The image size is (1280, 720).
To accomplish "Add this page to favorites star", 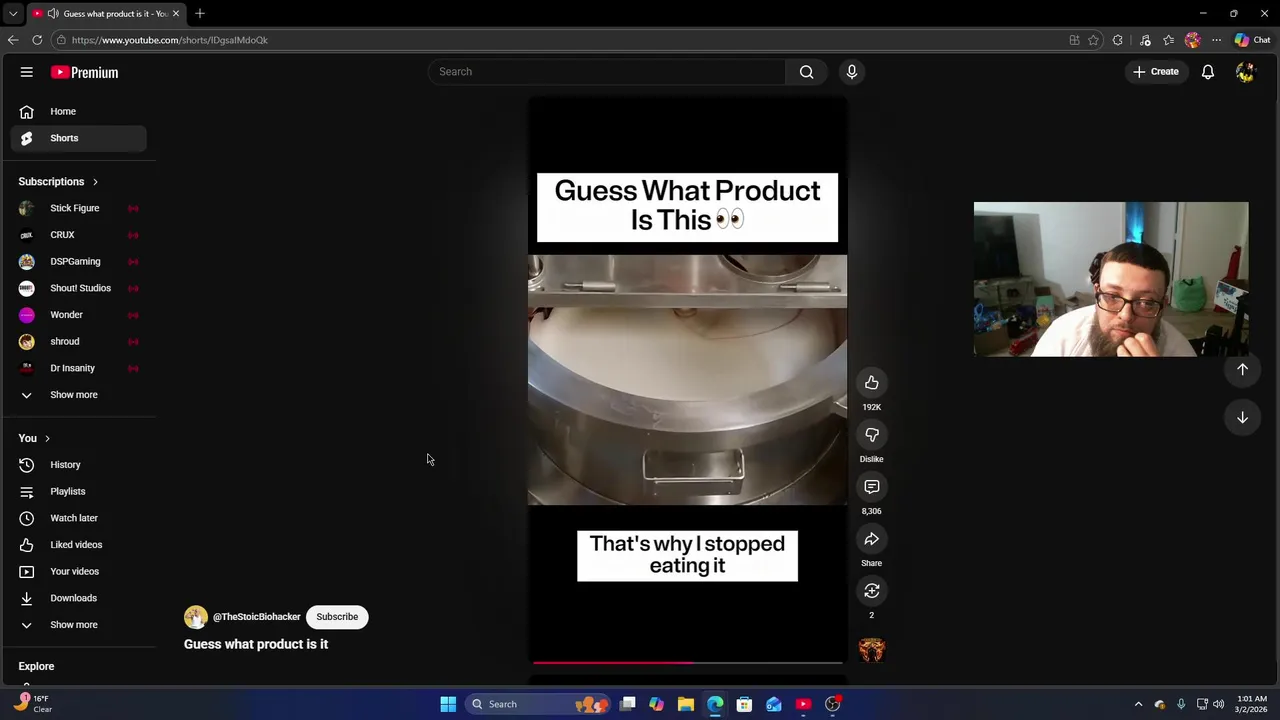I will [1093, 40].
